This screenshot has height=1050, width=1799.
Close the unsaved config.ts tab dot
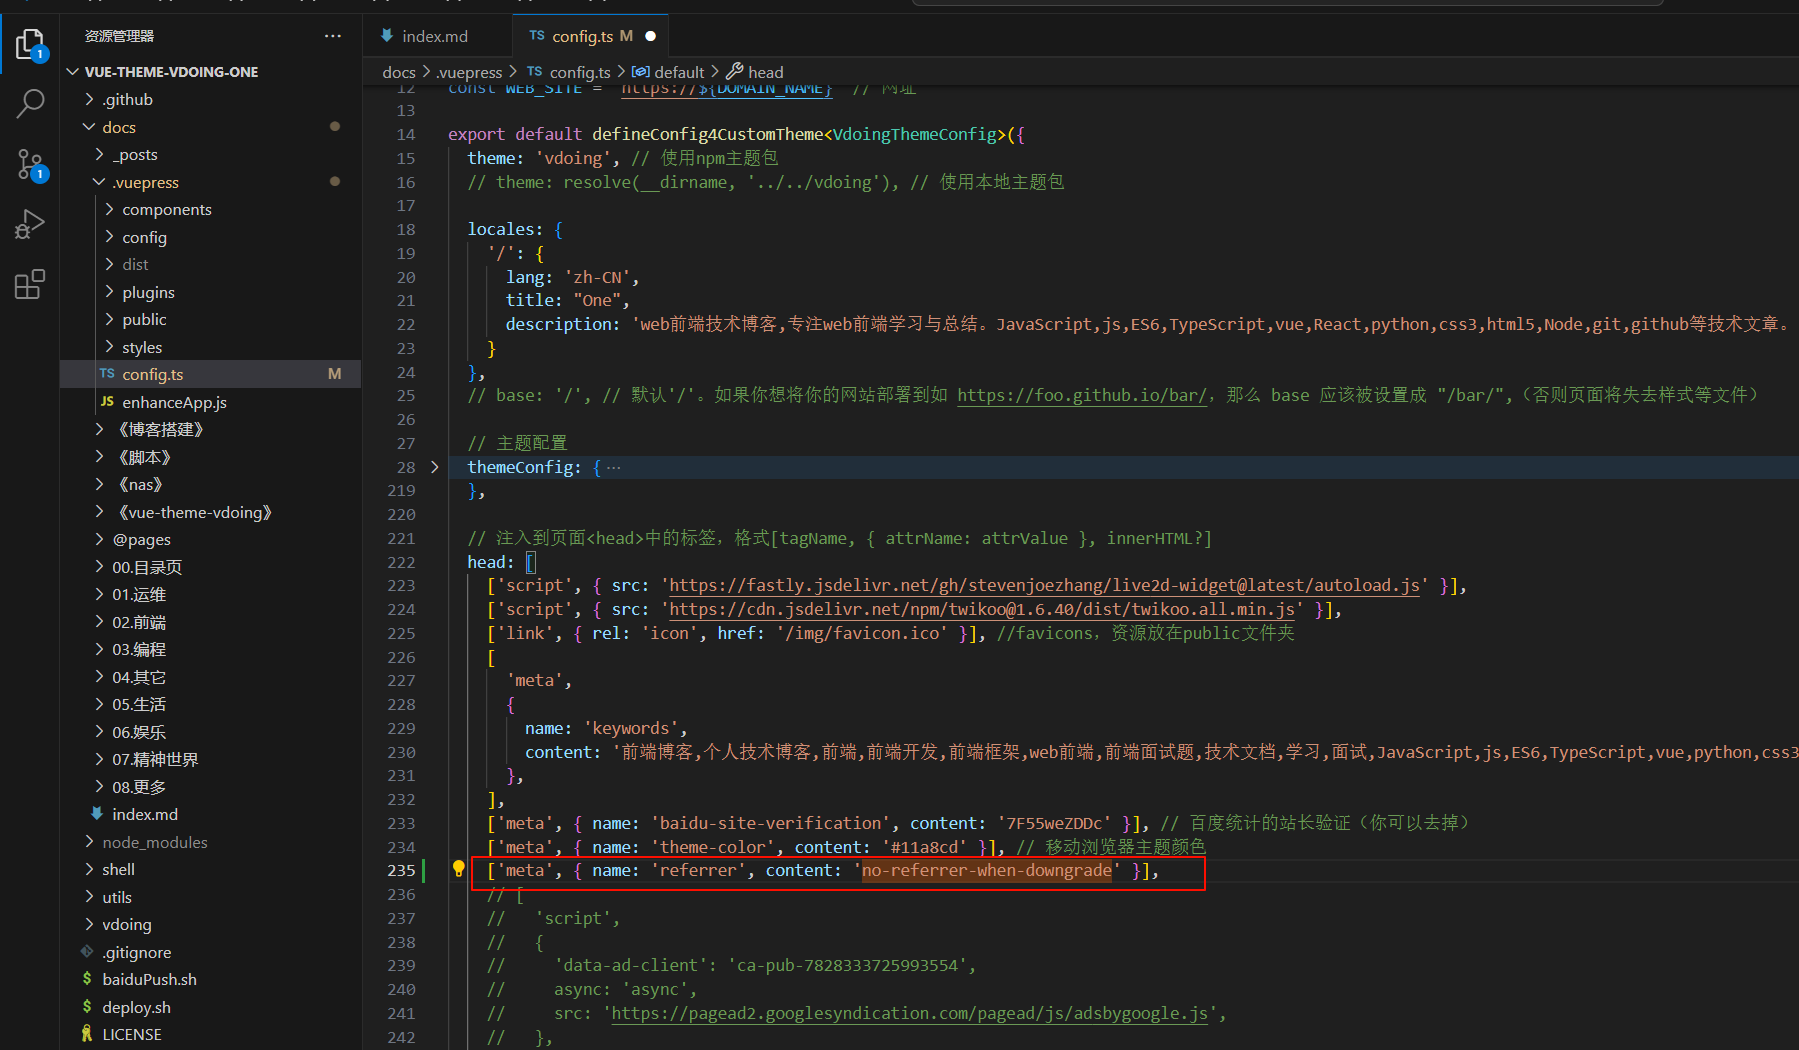[651, 36]
